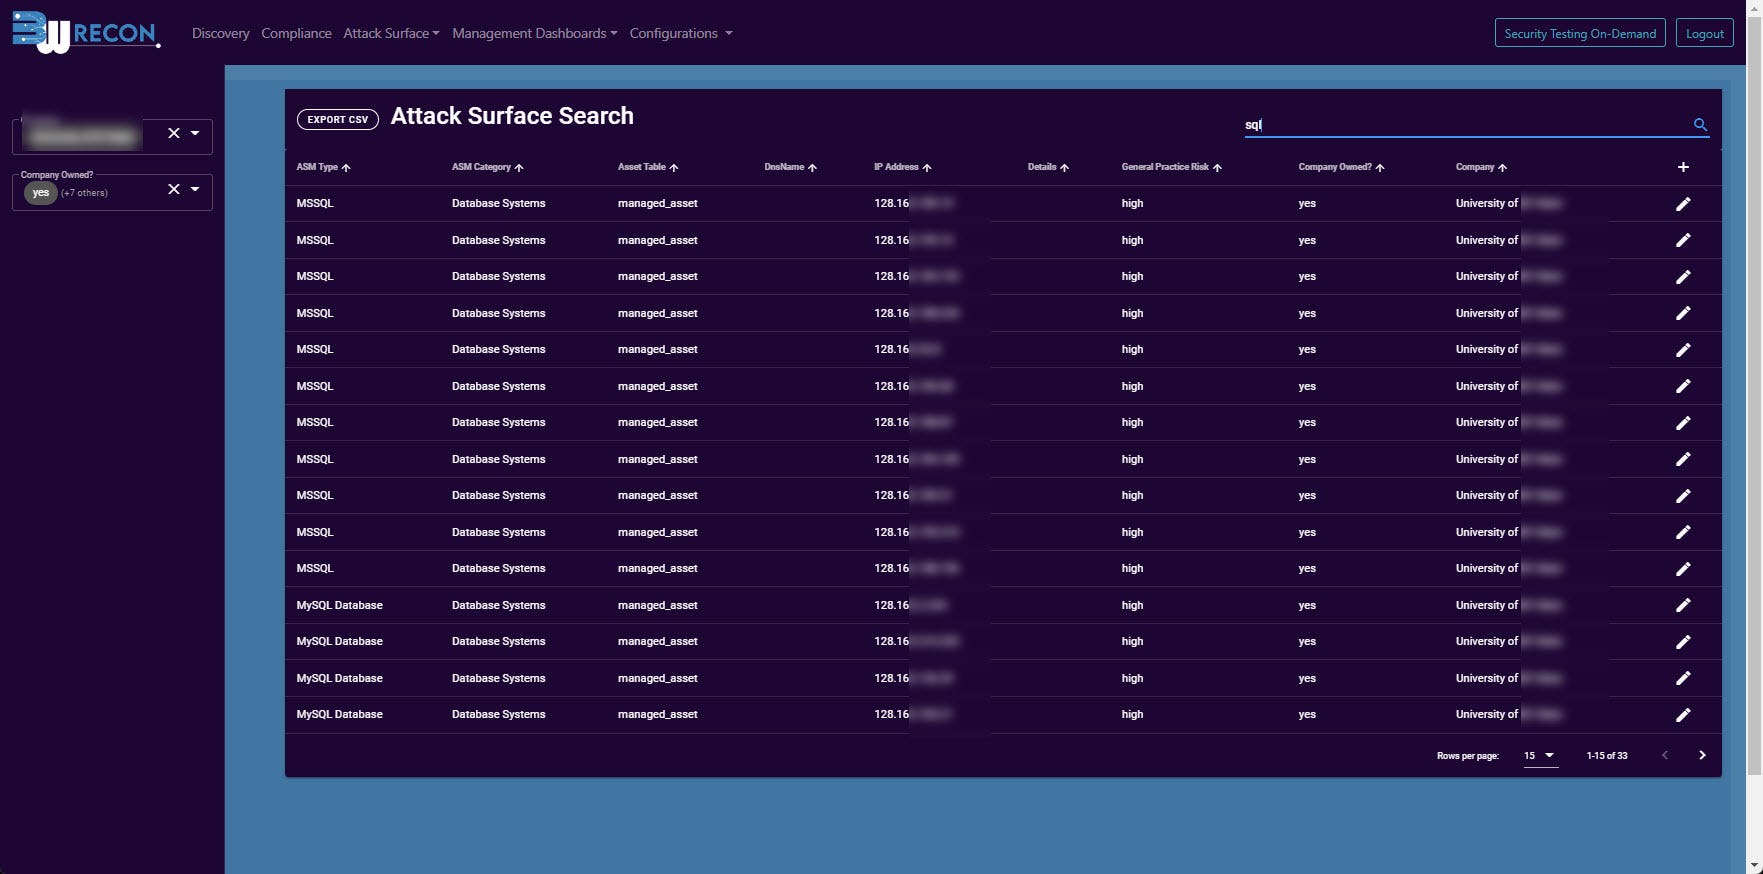Image resolution: width=1763 pixels, height=874 pixels.
Task: Sort by the DnsName column arrow
Action: click(812, 168)
